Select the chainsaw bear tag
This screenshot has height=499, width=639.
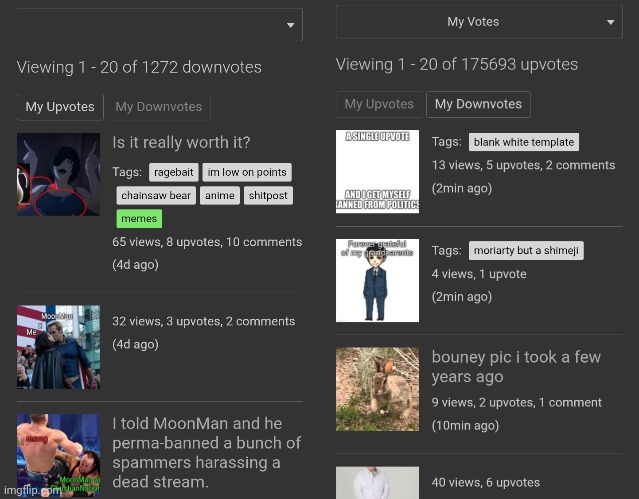(155, 196)
